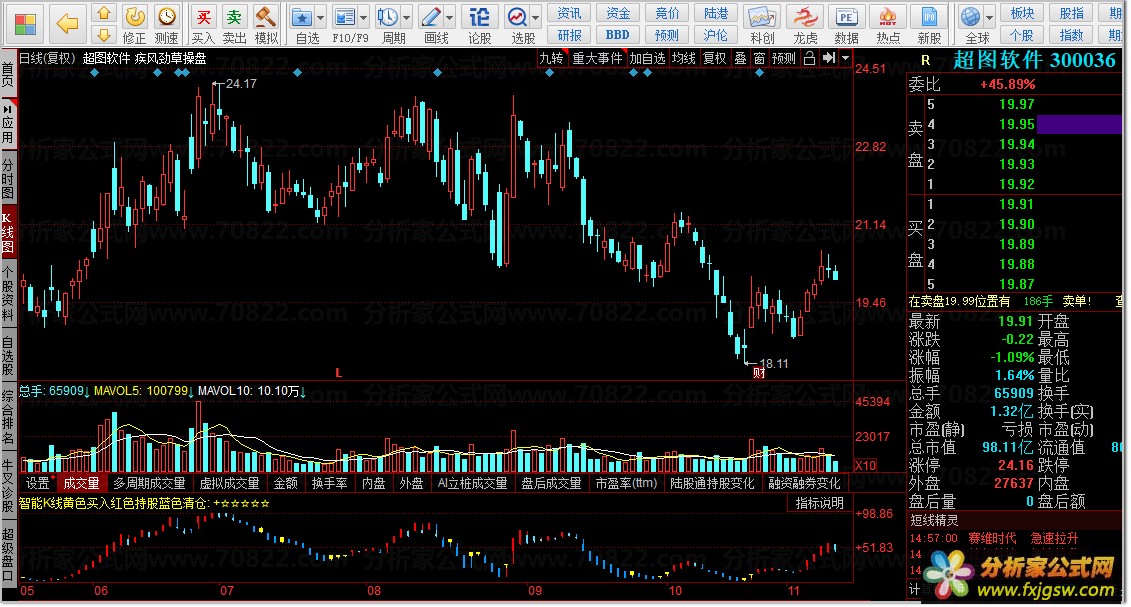Viewport: 1131px width, 607px height.
Task: Select the 金额 indicator tab
Action: (286, 483)
